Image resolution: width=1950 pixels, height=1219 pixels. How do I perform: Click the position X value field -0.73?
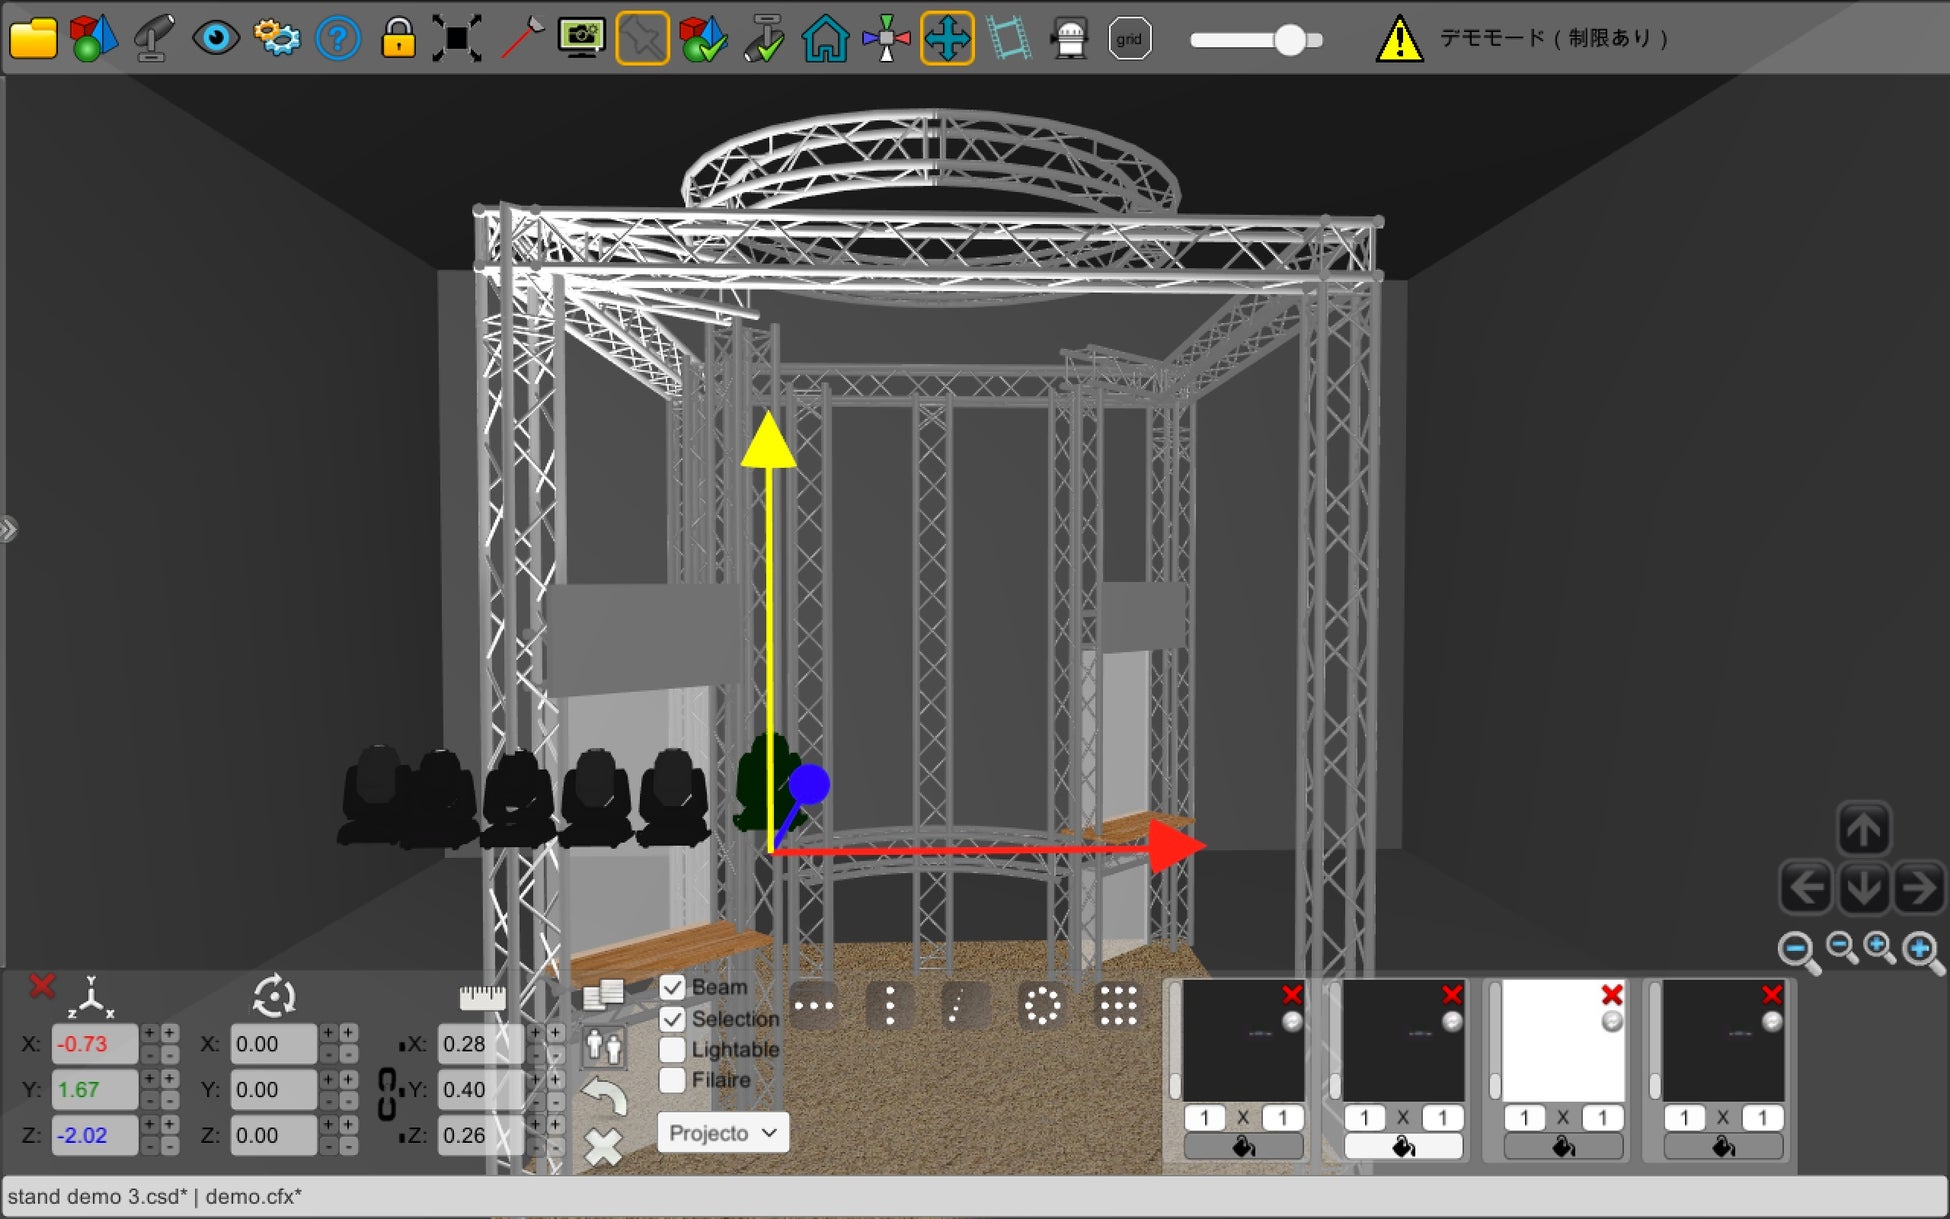94,1044
